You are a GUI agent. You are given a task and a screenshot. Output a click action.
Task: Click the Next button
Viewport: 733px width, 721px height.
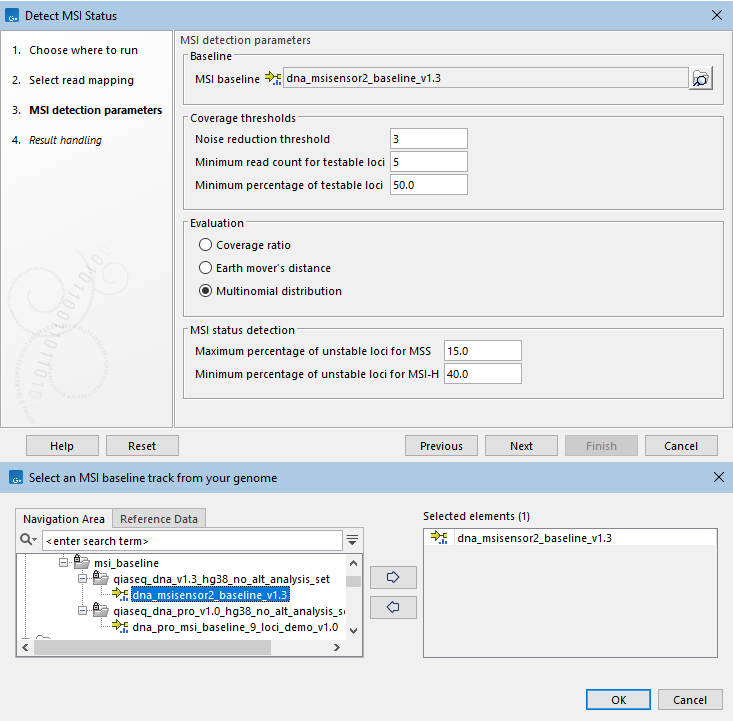(x=521, y=446)
